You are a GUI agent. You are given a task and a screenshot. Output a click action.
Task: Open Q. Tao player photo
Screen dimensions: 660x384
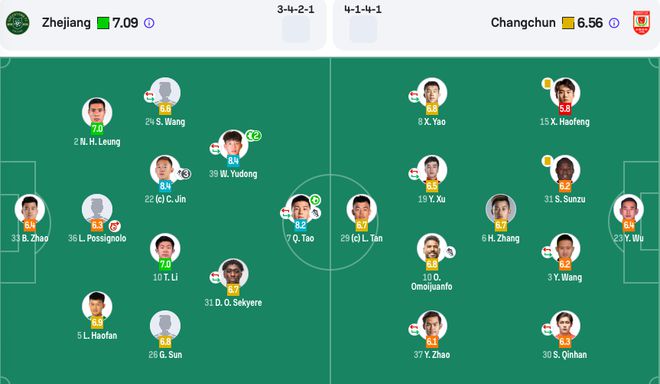point(300,208)
